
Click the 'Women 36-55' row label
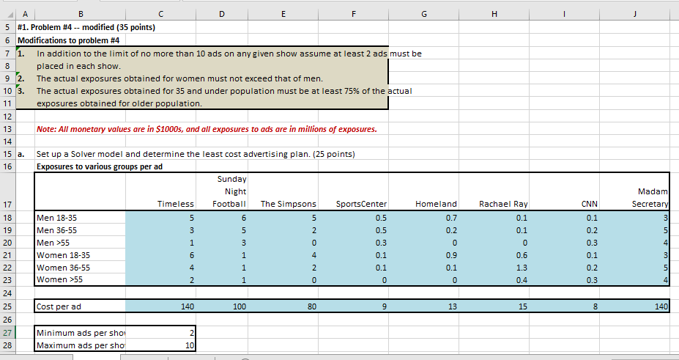pyautogui.click(x=80, y=268)
